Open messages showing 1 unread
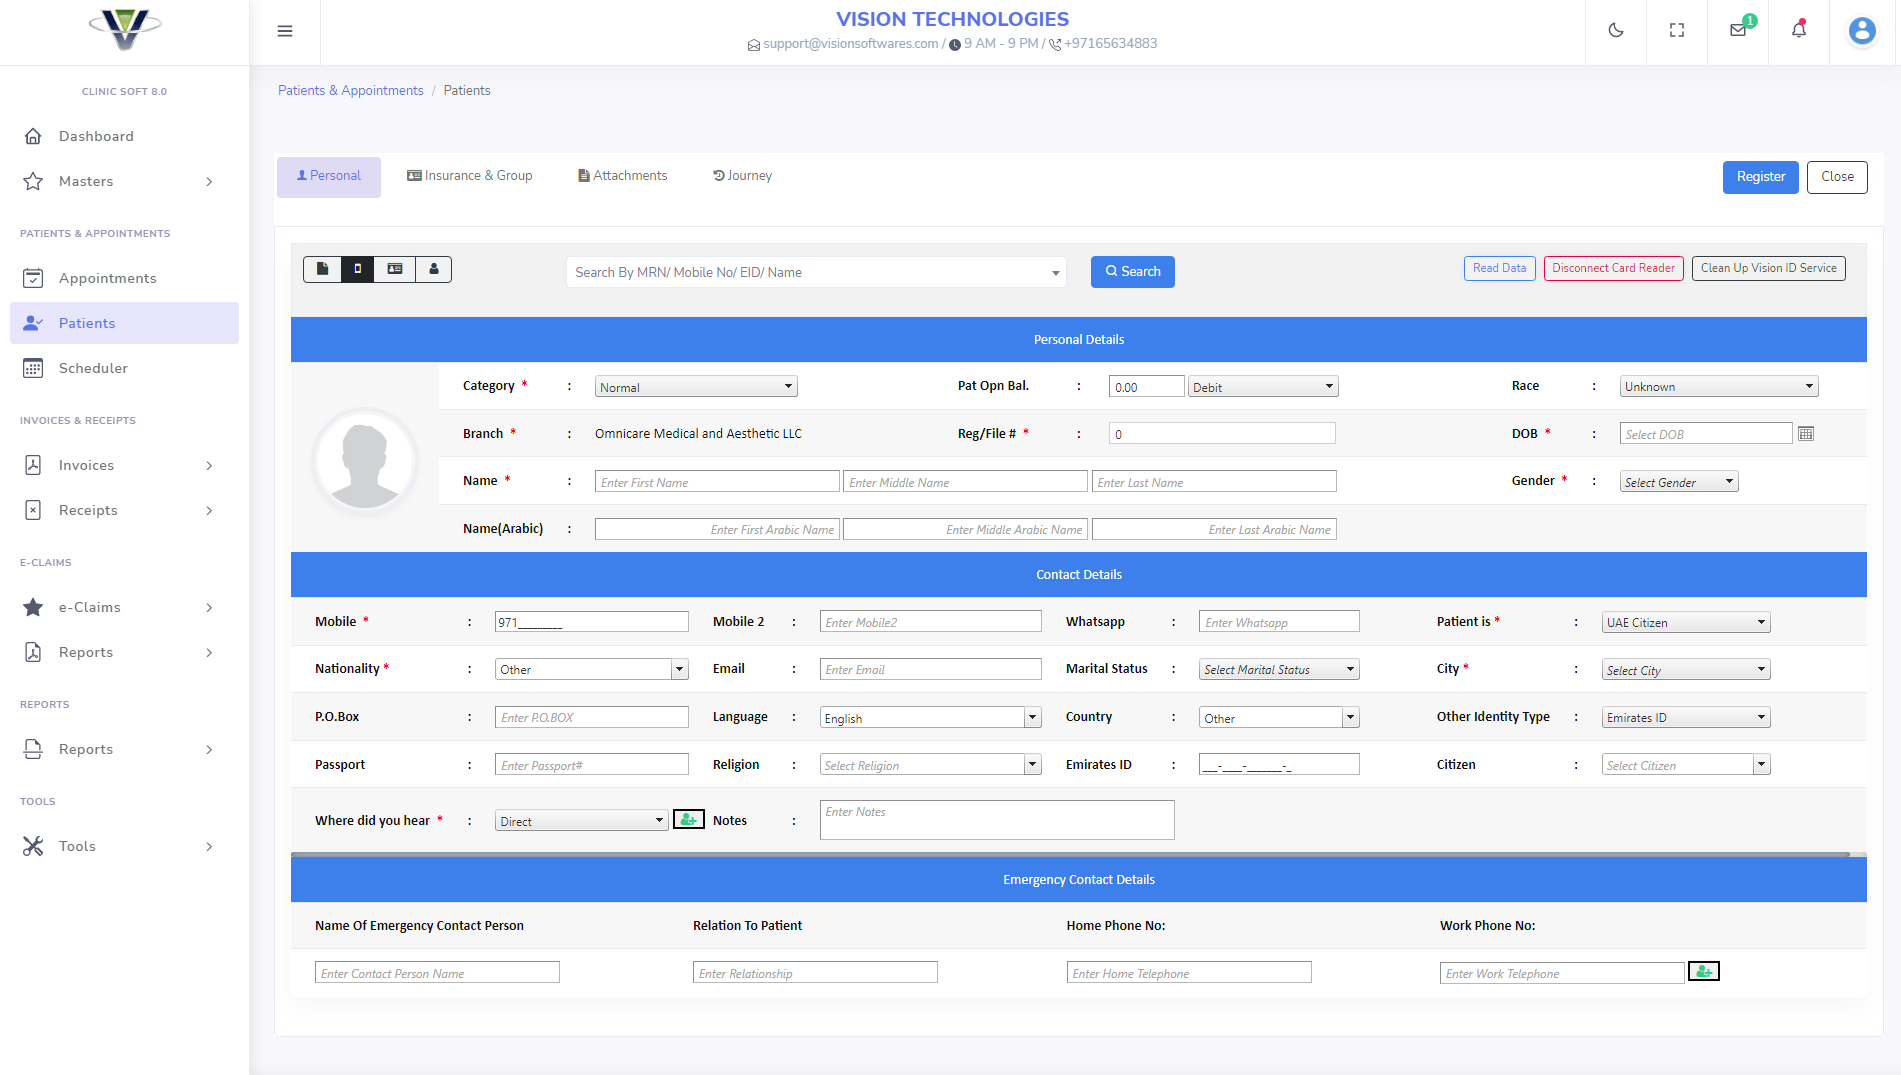Viewport: 1901px width, 1075px height. [1737, 30]
